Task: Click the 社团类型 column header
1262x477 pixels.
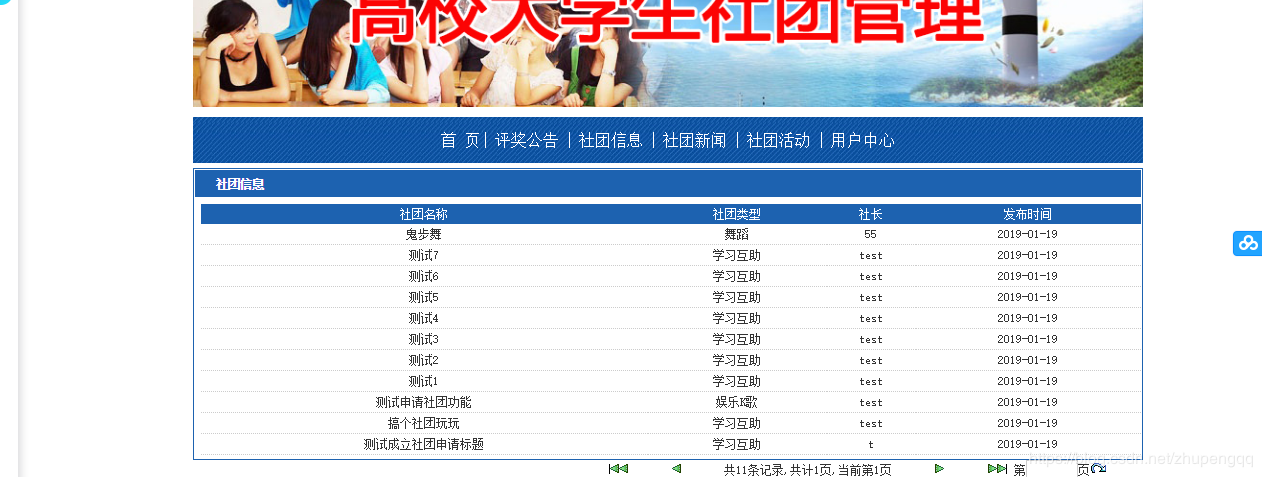Action: (x=736, y=214)
